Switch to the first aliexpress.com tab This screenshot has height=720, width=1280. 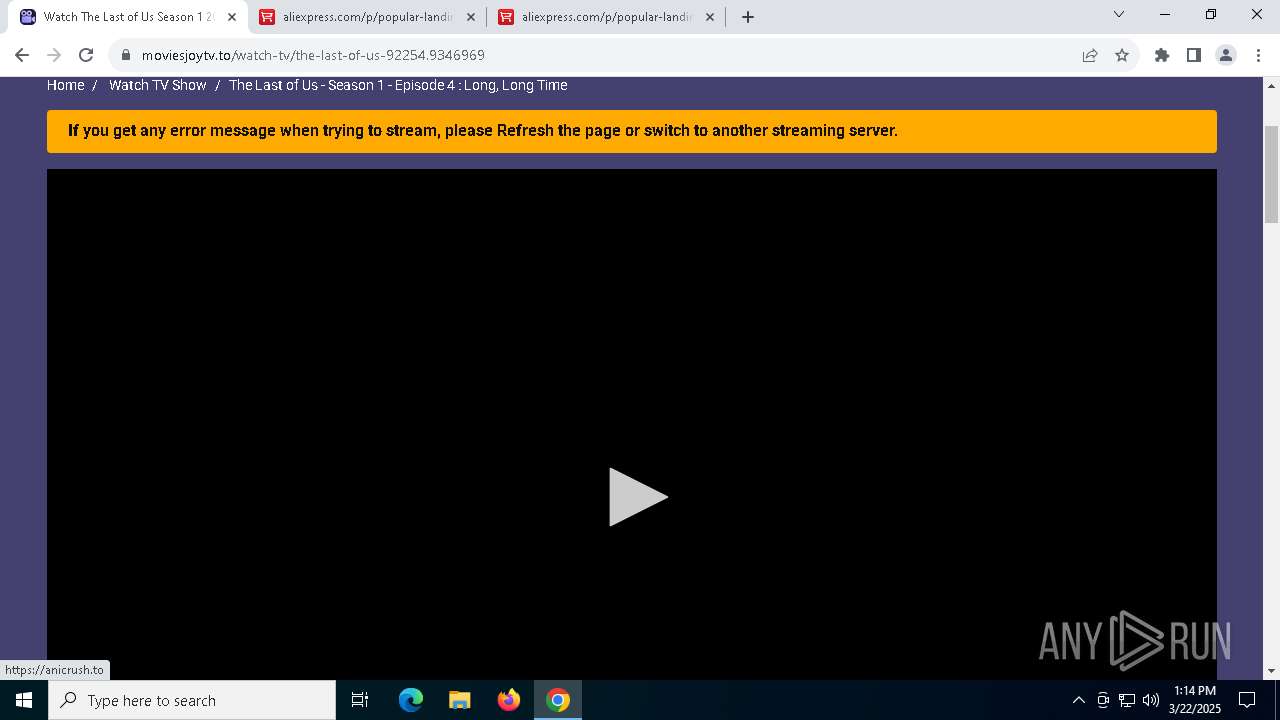coord(368,17)
